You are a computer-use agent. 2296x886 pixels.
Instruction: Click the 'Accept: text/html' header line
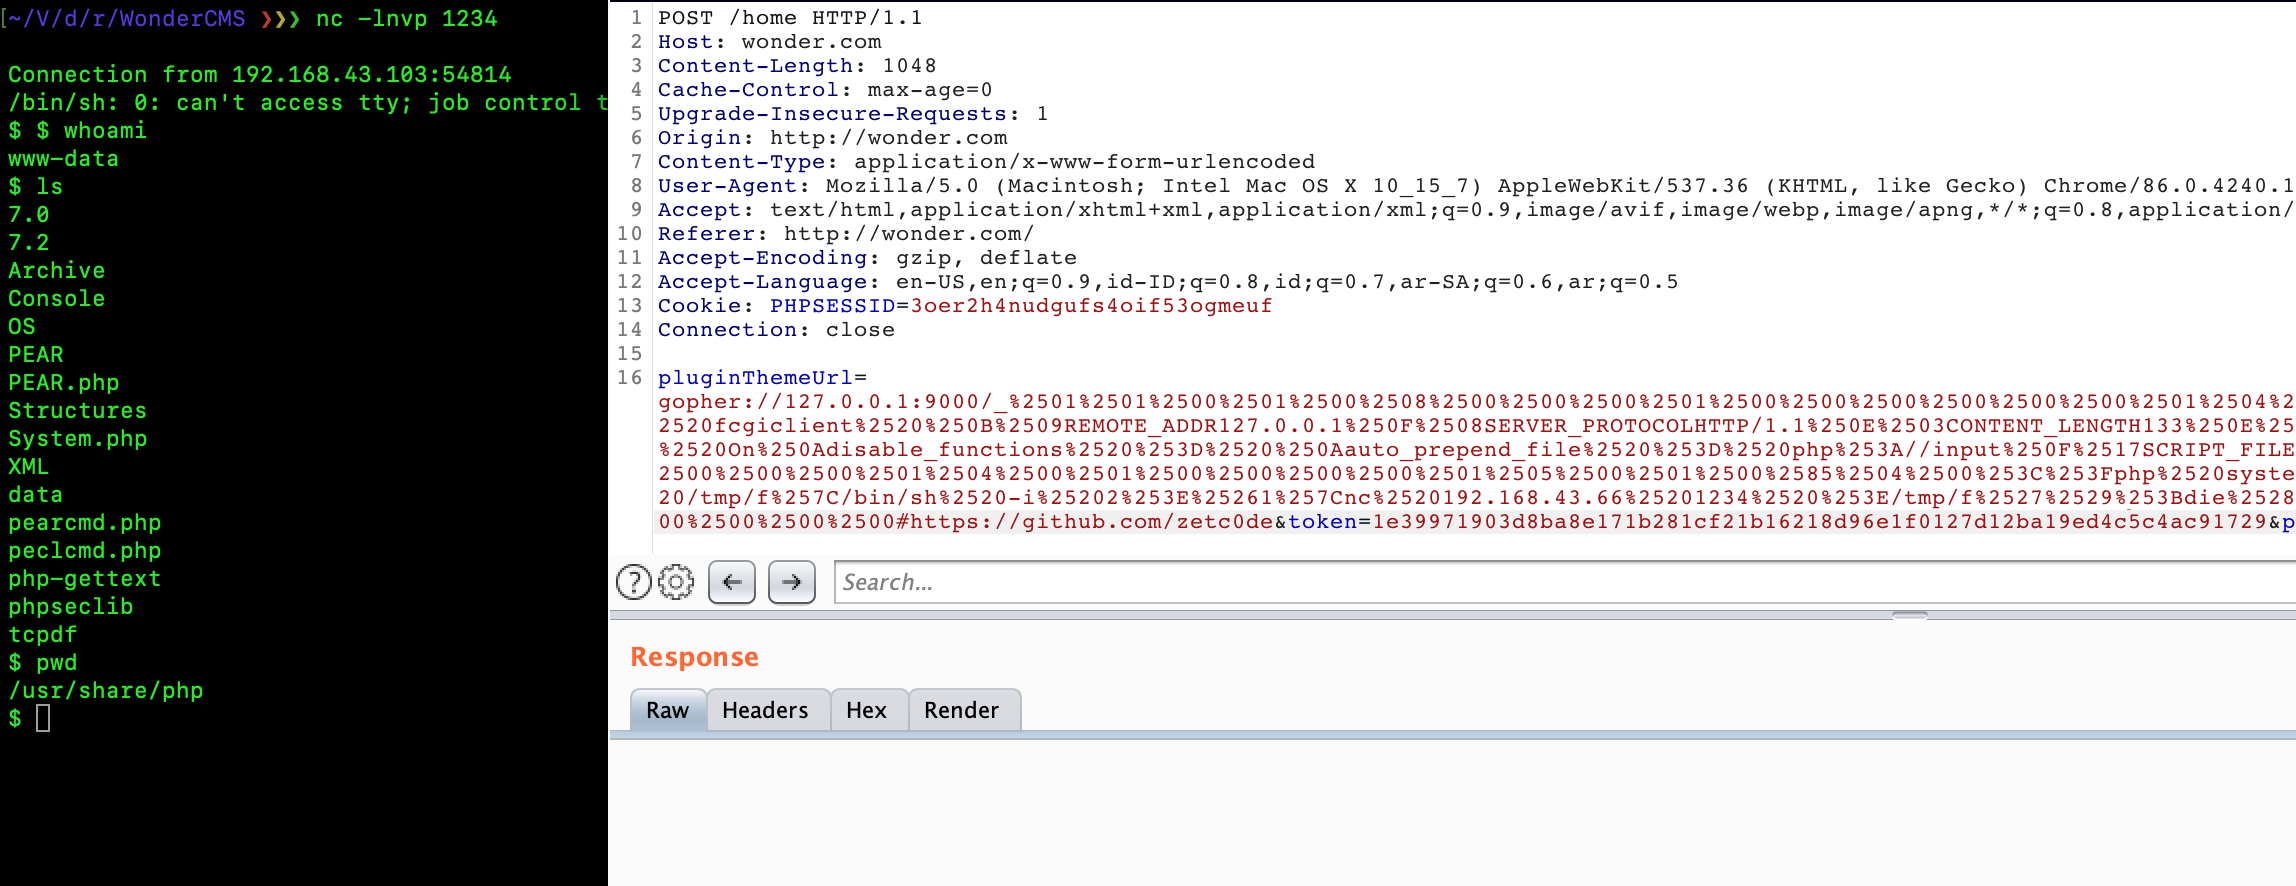(x=1476, y=210)
